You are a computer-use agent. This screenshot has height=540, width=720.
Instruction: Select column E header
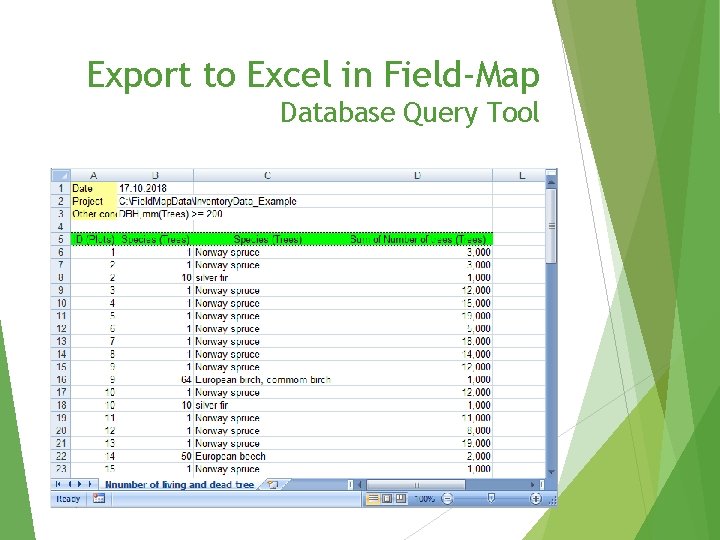click(x=521, y=175)
